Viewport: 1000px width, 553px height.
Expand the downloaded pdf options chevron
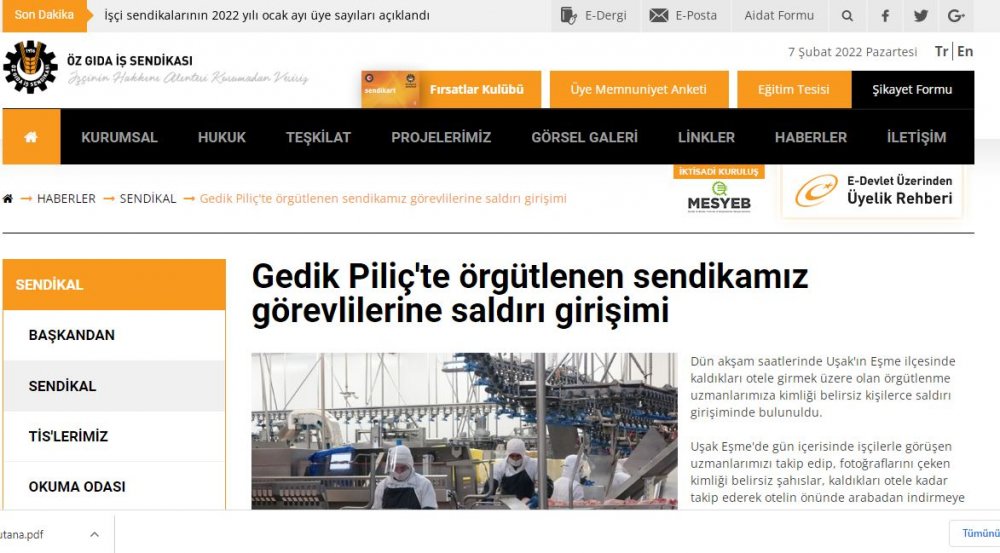coord(94,535)
